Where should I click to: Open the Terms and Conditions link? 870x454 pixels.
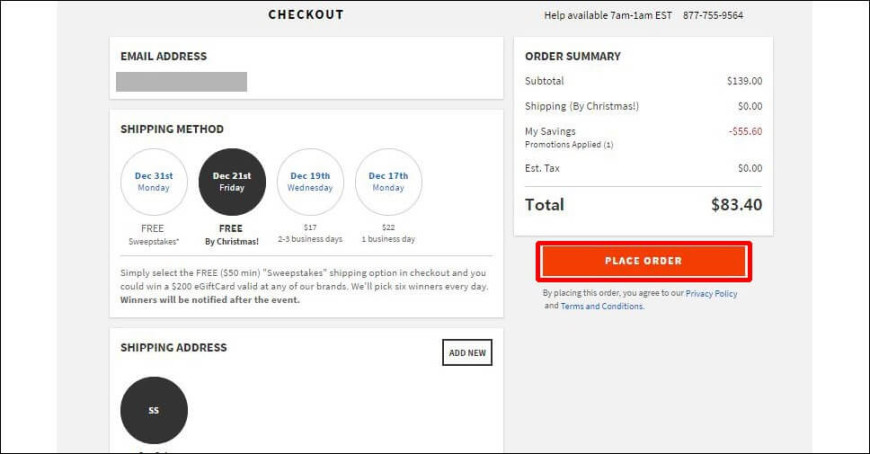pyautogui.click(x=602, y=306)
